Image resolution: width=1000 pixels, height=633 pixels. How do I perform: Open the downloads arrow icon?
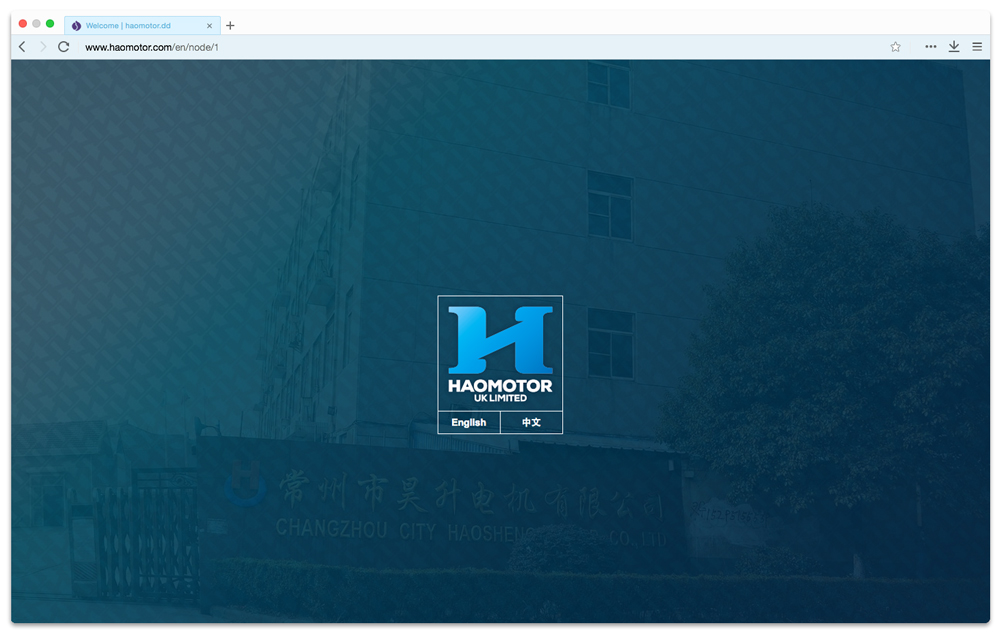[x=954, y=47]
